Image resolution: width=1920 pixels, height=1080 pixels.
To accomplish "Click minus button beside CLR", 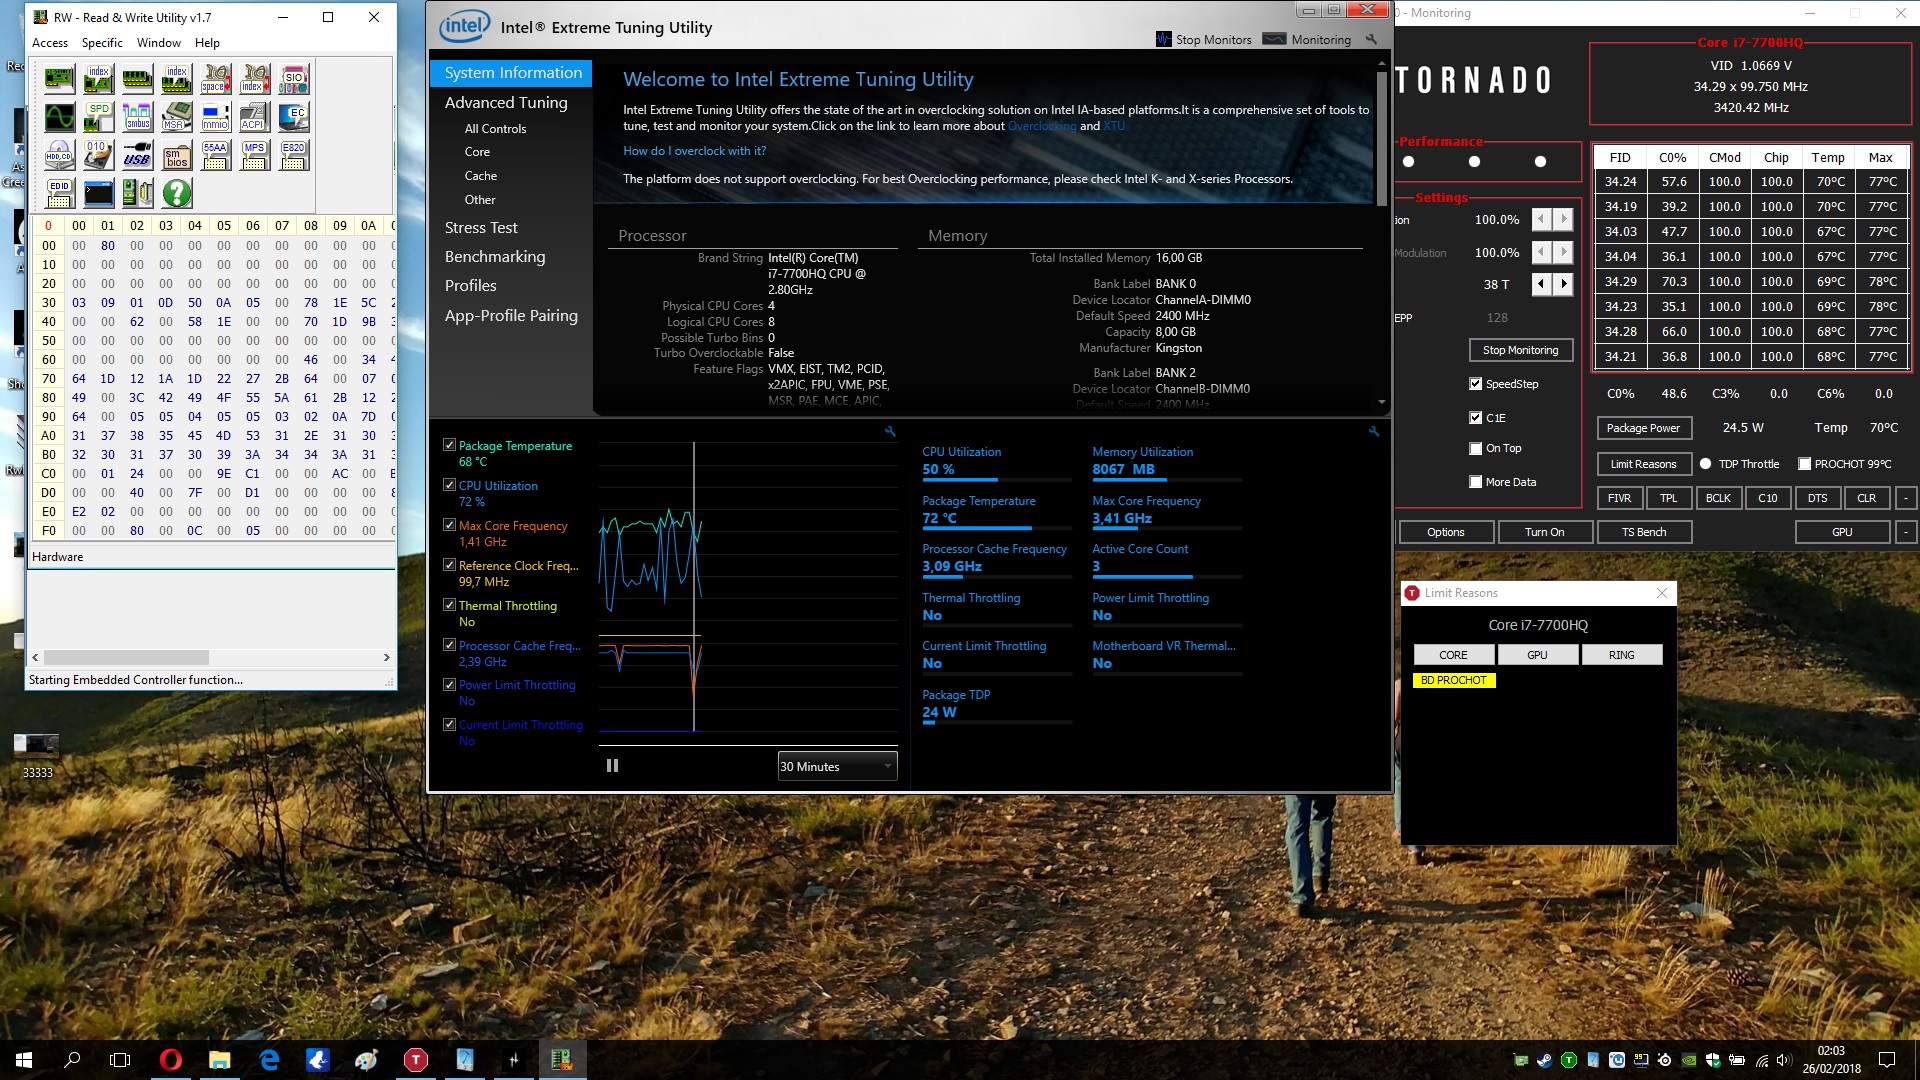I will (1906, 498).
